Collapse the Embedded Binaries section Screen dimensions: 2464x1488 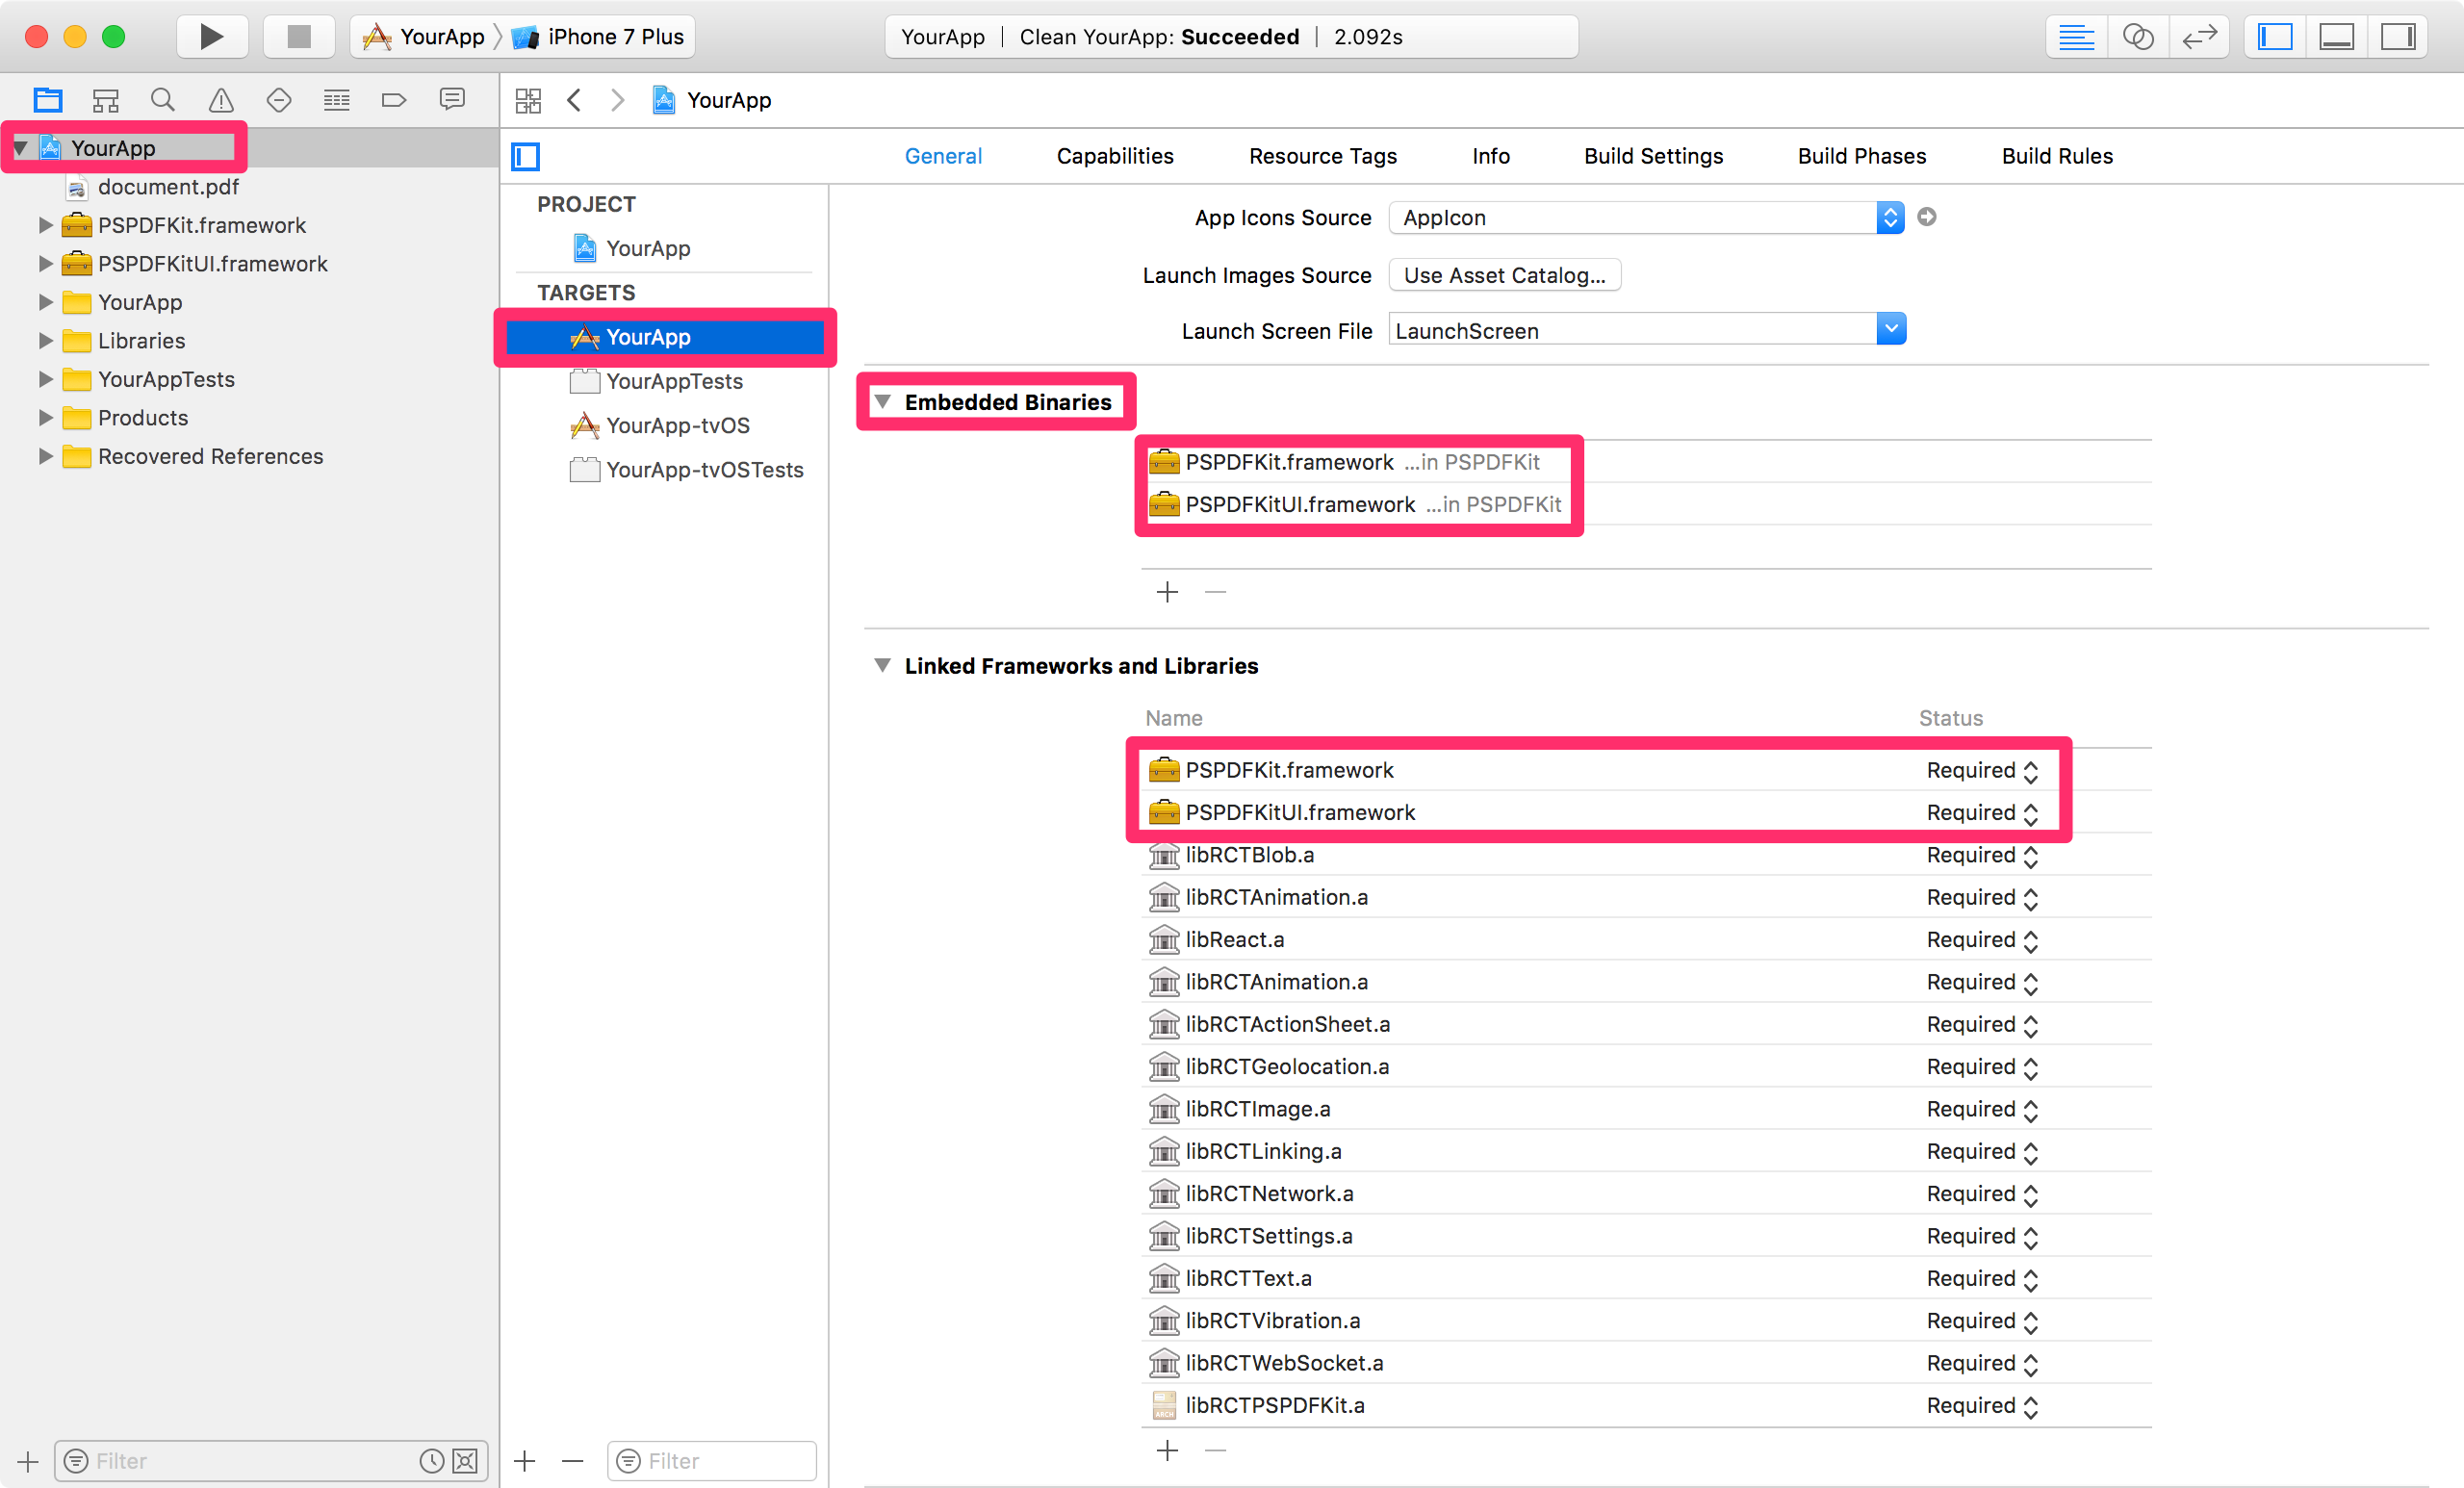point(882,402)
